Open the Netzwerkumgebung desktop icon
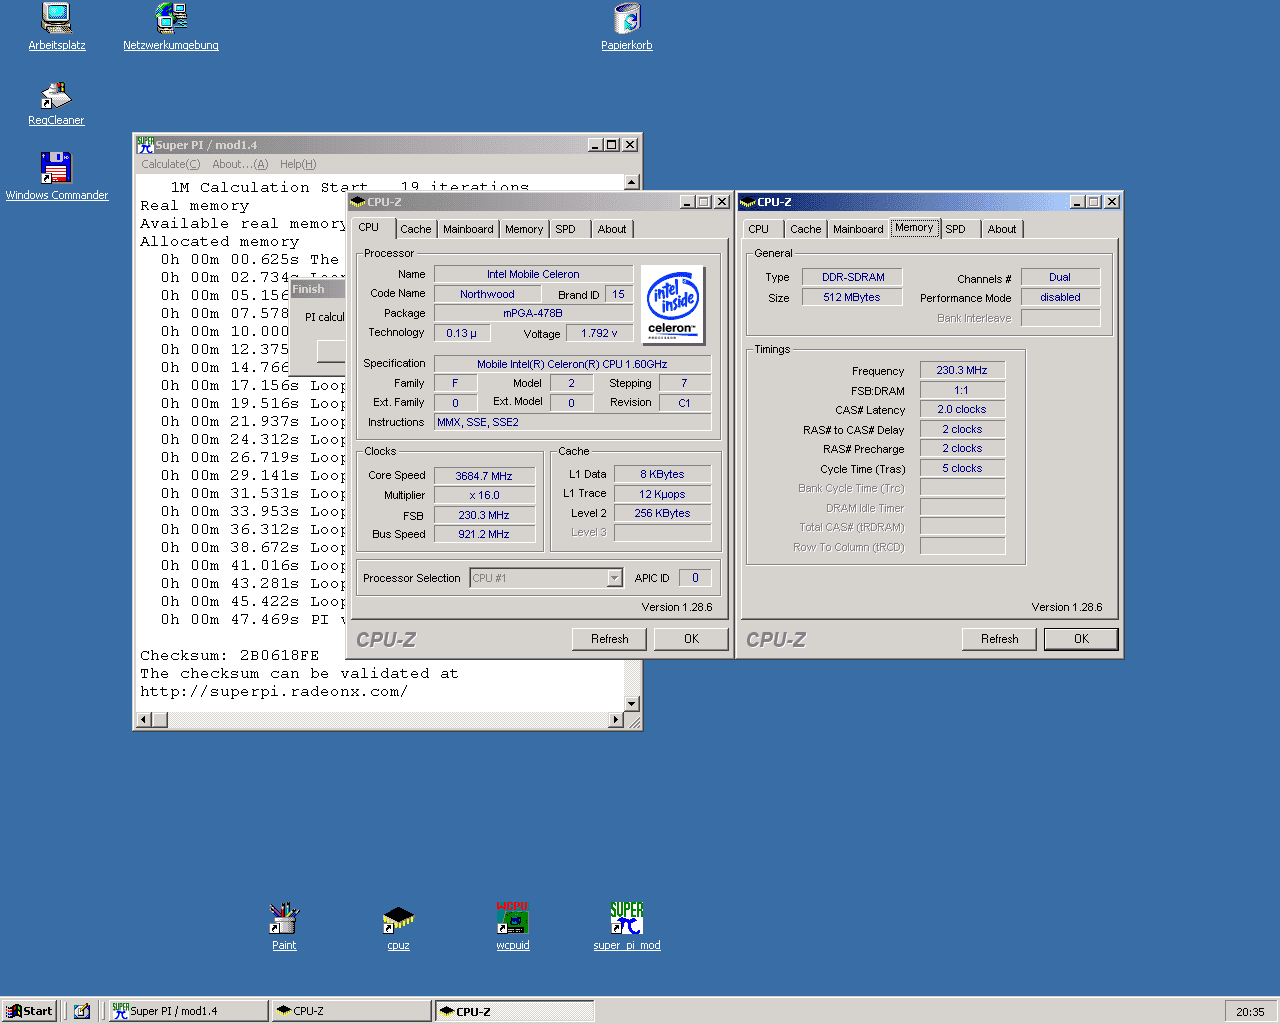Screen dimensions: 1280x1024 [x=171, y=18]
